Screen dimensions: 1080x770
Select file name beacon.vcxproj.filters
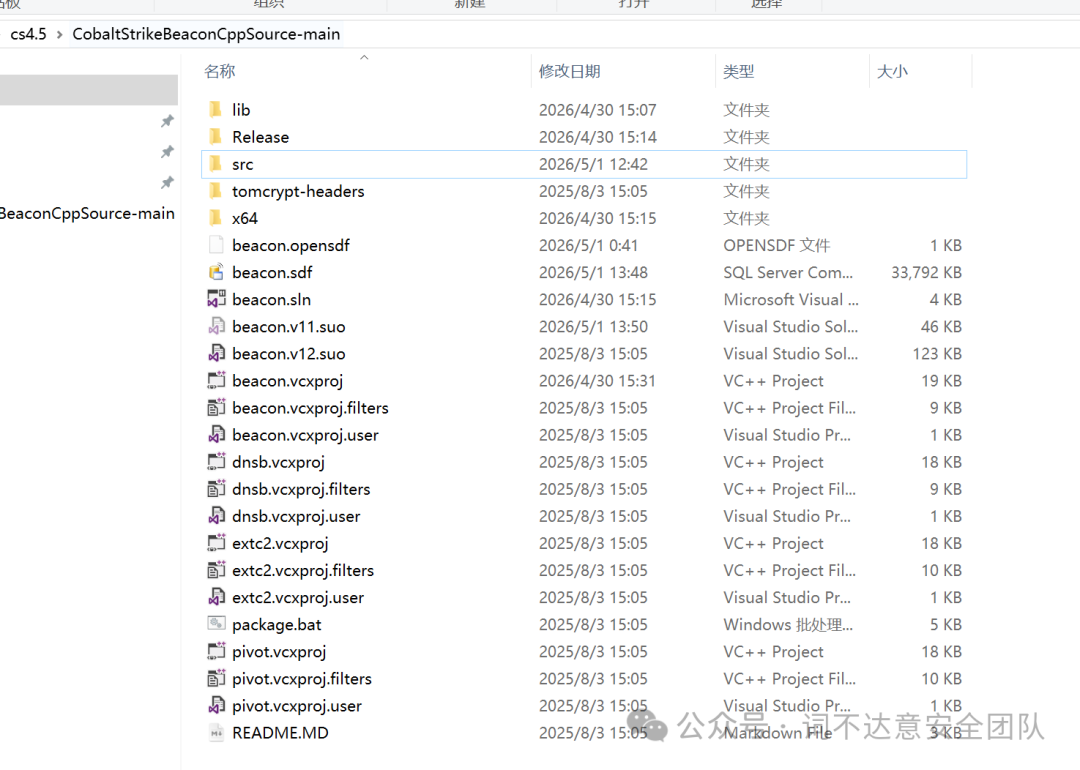310,408
